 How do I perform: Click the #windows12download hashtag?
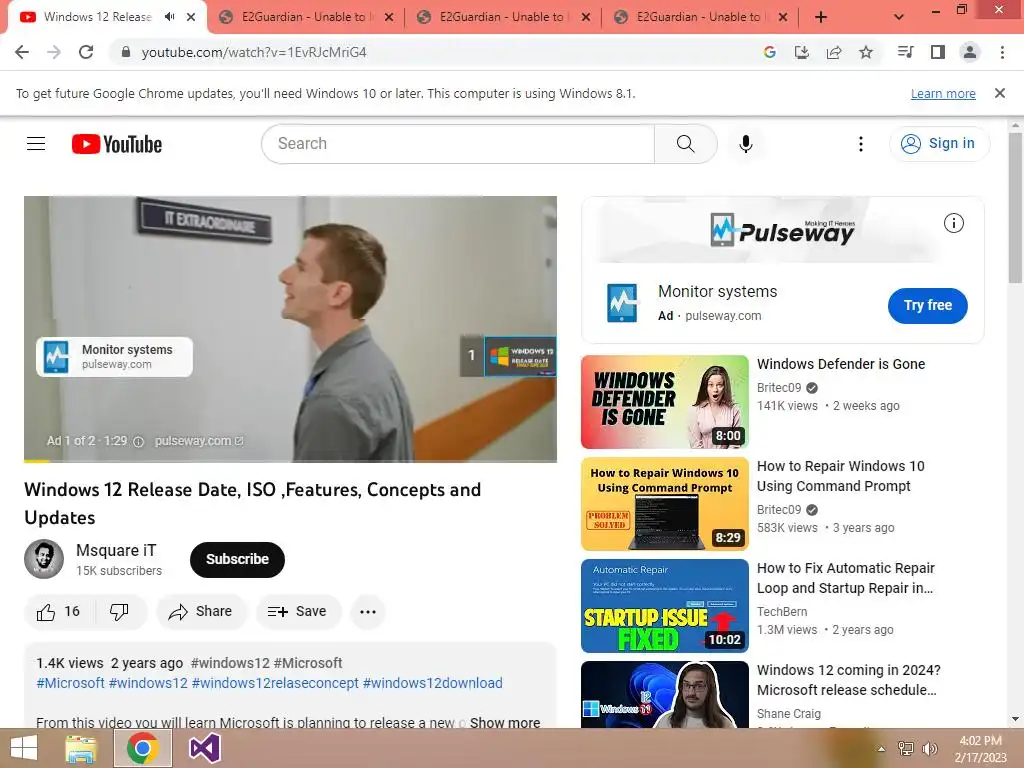(432, 683)
